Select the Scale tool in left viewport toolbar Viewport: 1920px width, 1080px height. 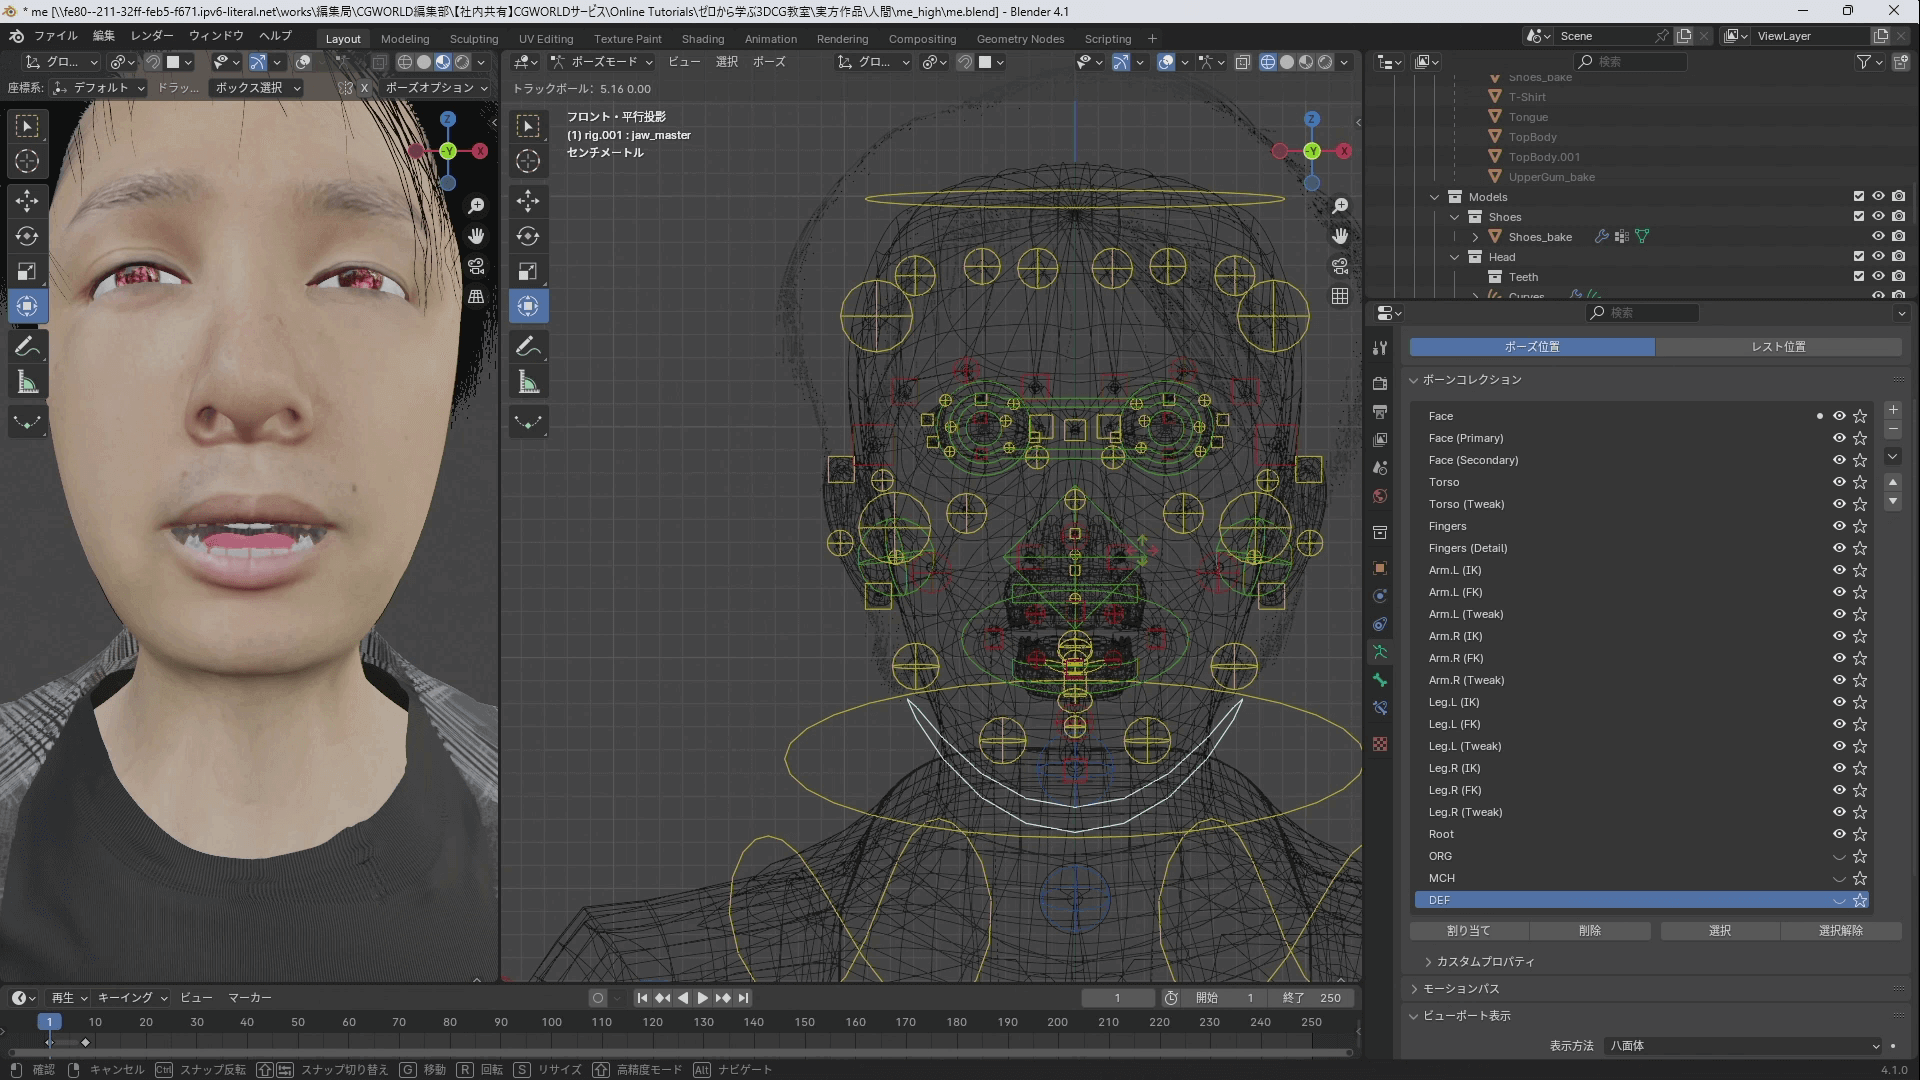tap(27, 271)
